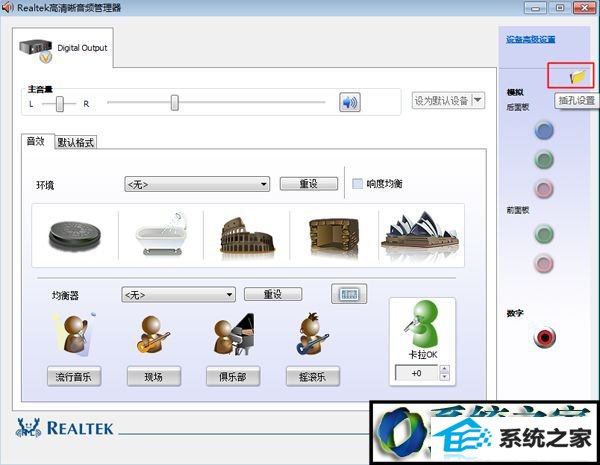Switch to the 默认格式 tab
This screenshot has height=465, width=600.
pyautogui.click(x=76, y=142)
